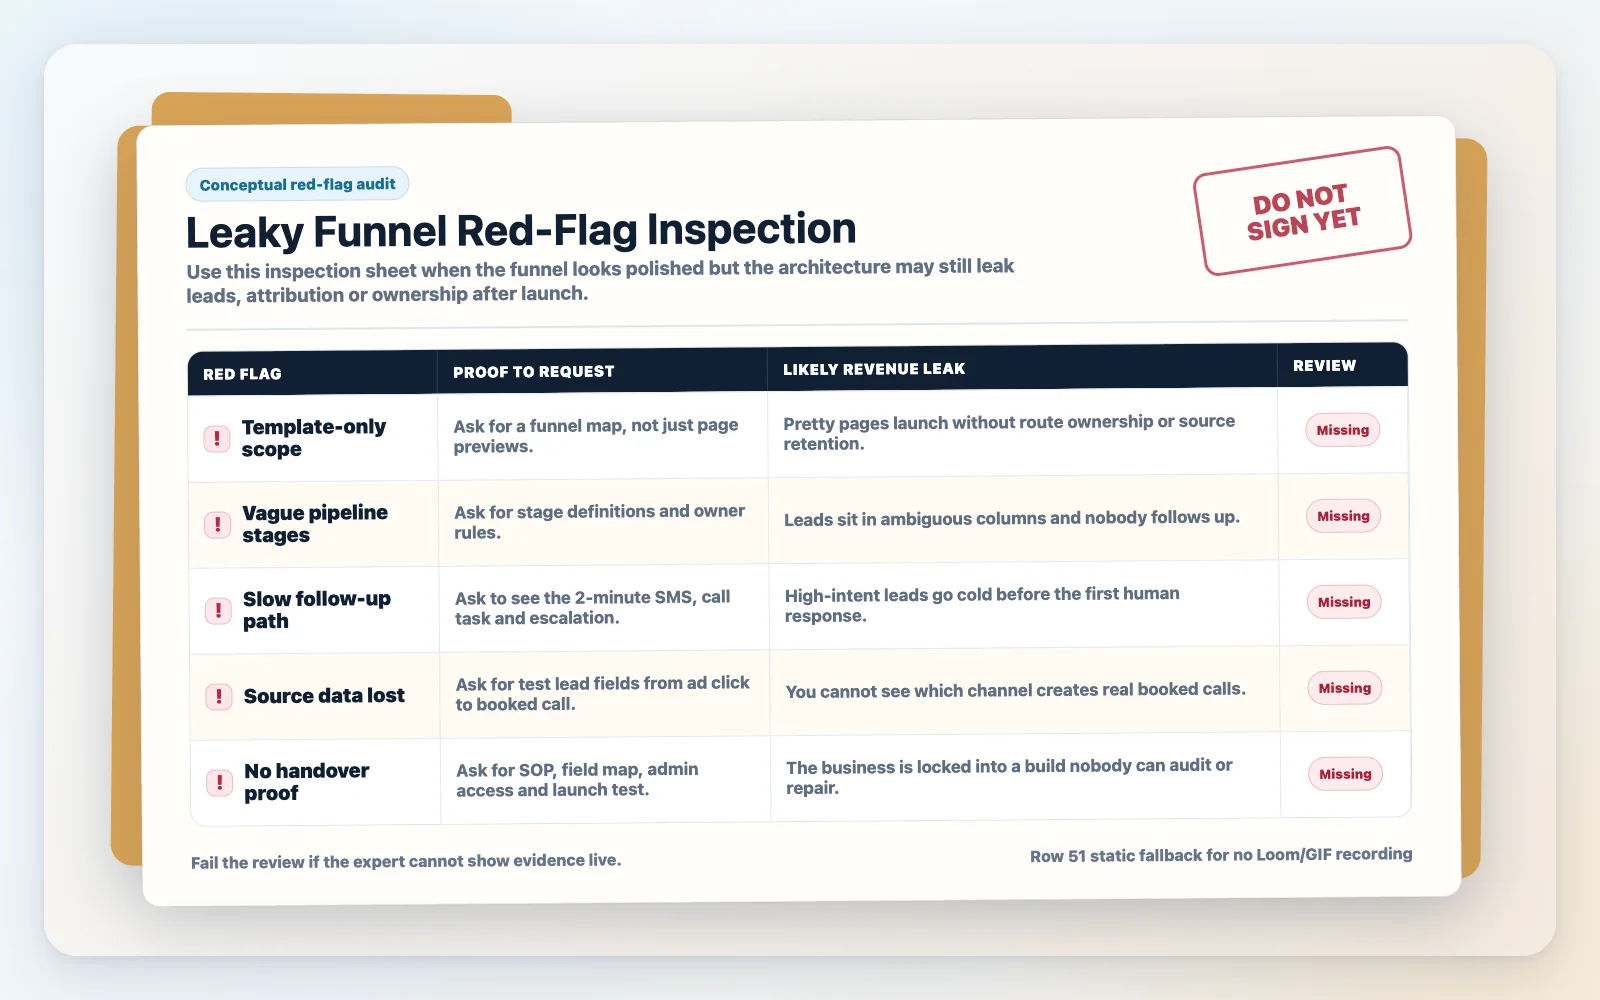Click the Slow follow-up path warning icon
This screenshot has width=1600, height=1000.
[x=218, y=611]
